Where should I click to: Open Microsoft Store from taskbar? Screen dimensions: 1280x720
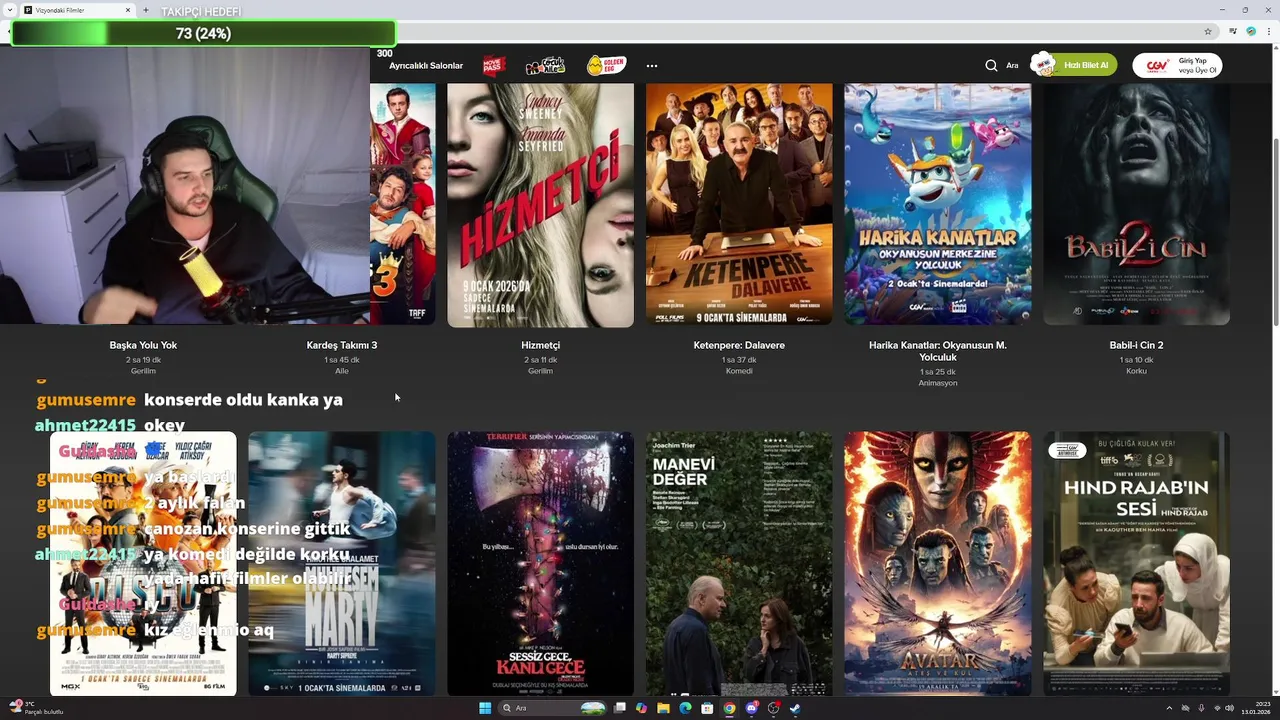tap(706, 708)
